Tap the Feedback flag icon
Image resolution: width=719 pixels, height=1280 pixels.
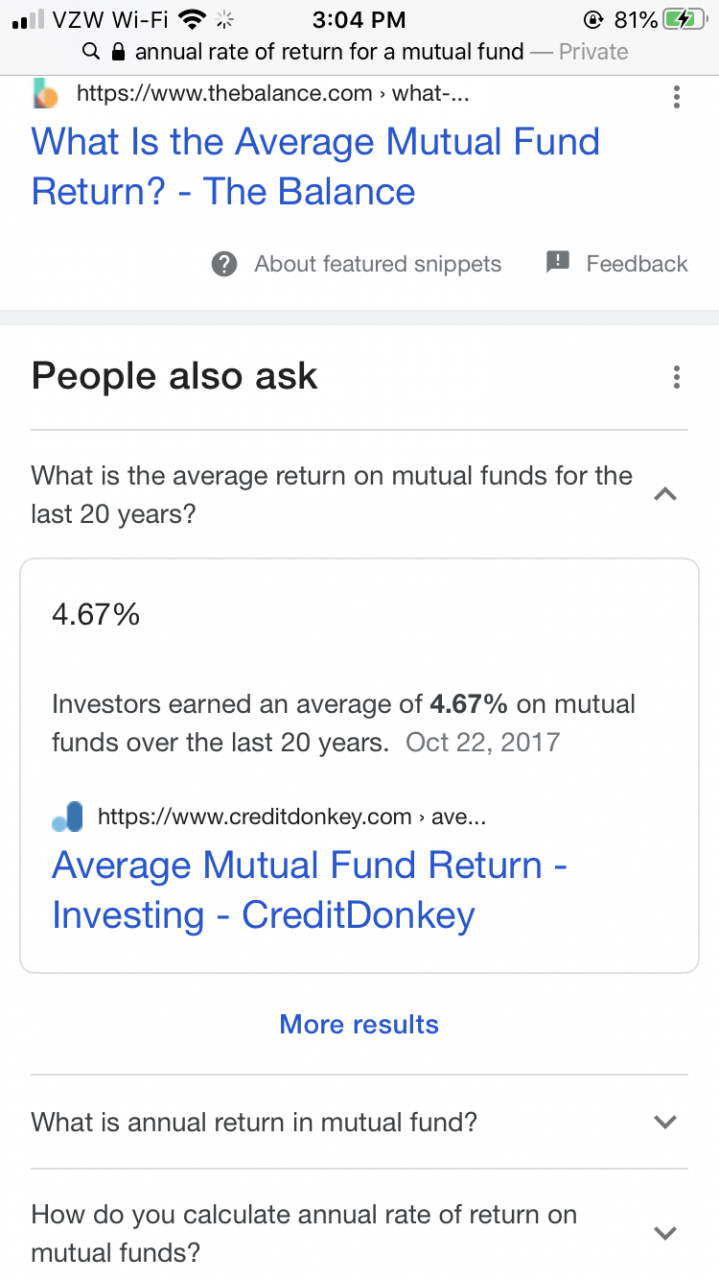pos(558,263)
